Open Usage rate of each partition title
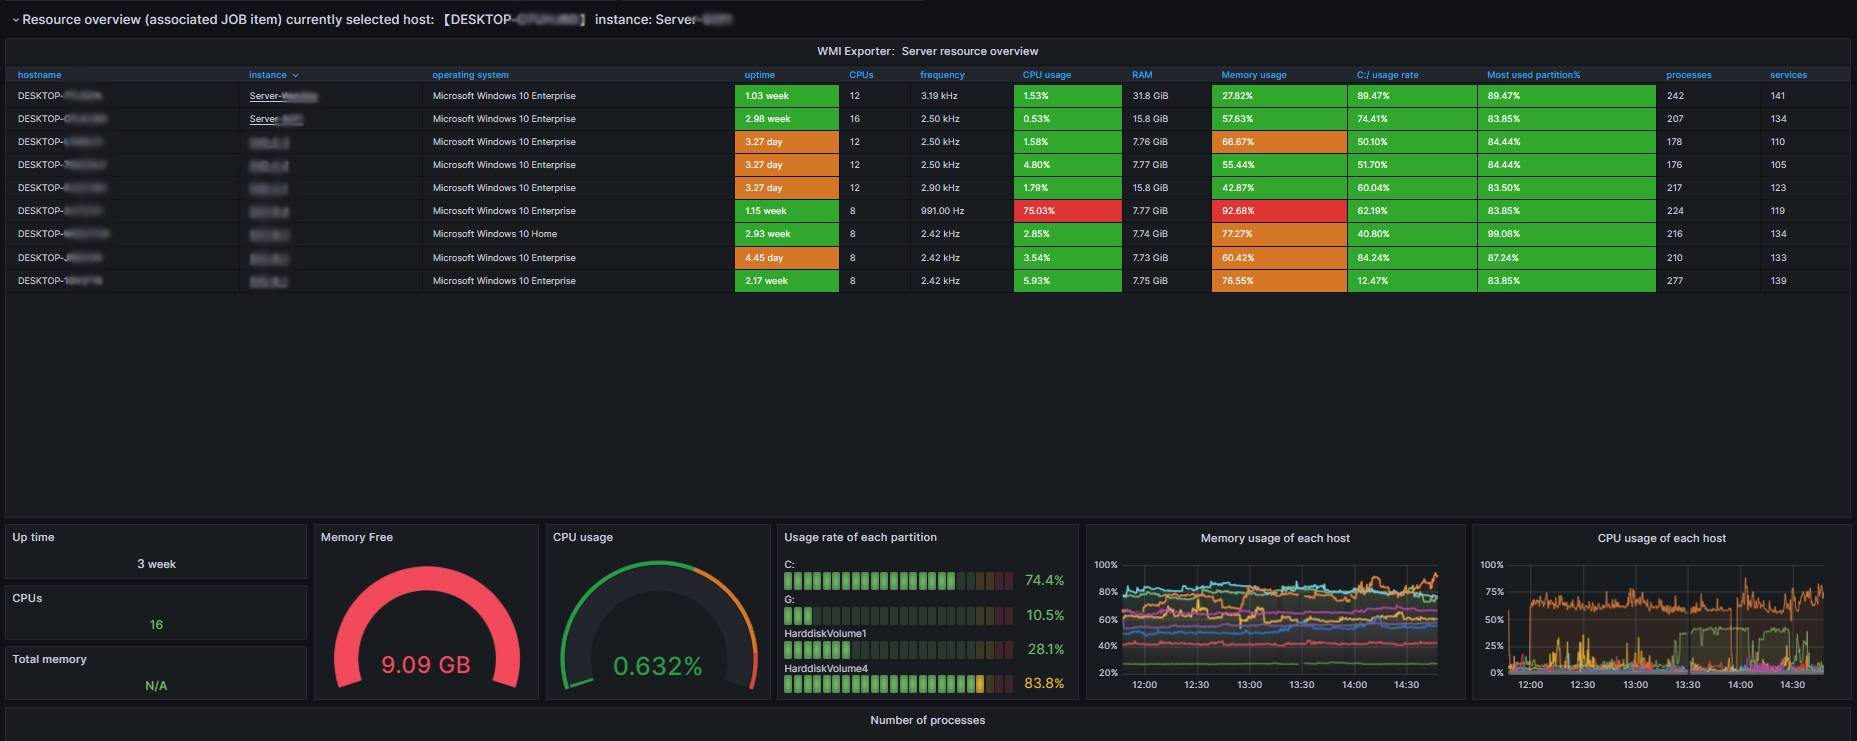Screen dimensions: 1857x741 [x=860, y=537]
